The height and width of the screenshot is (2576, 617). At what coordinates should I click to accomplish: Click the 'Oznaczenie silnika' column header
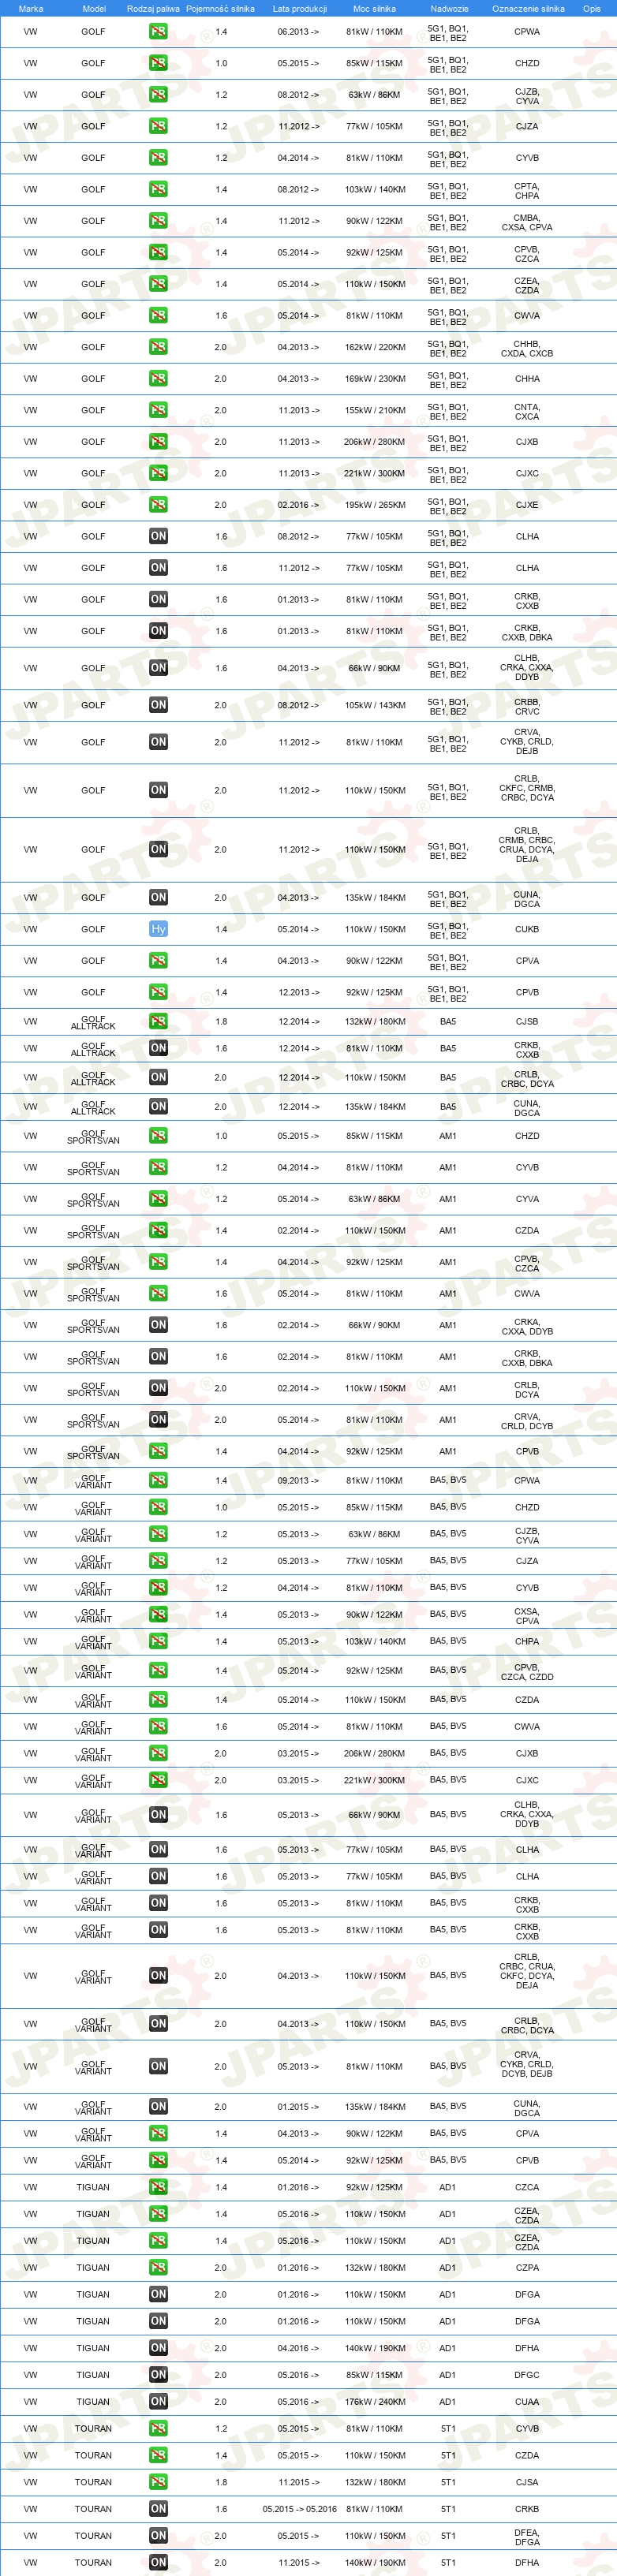coord(528,8)
